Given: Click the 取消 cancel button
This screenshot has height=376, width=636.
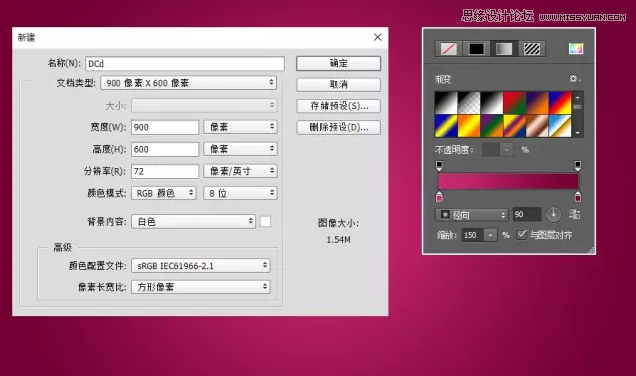Looking at the screenshot, I should (339, 84).
